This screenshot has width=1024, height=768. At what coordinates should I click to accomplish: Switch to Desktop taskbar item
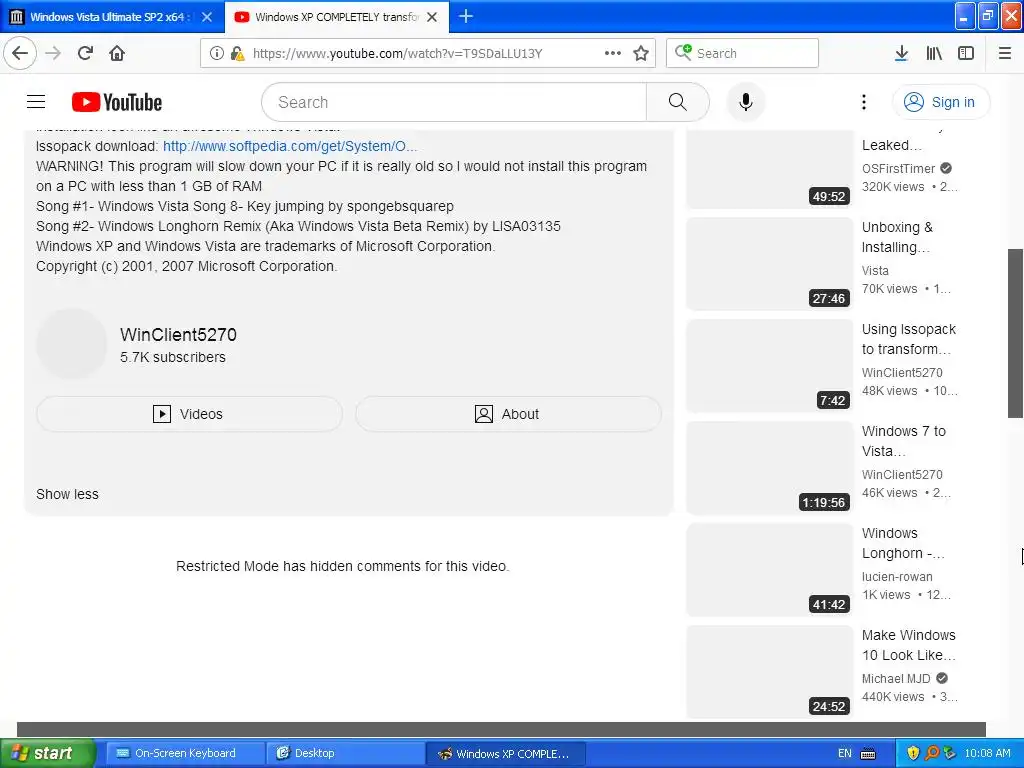click(x=346, y=753)
